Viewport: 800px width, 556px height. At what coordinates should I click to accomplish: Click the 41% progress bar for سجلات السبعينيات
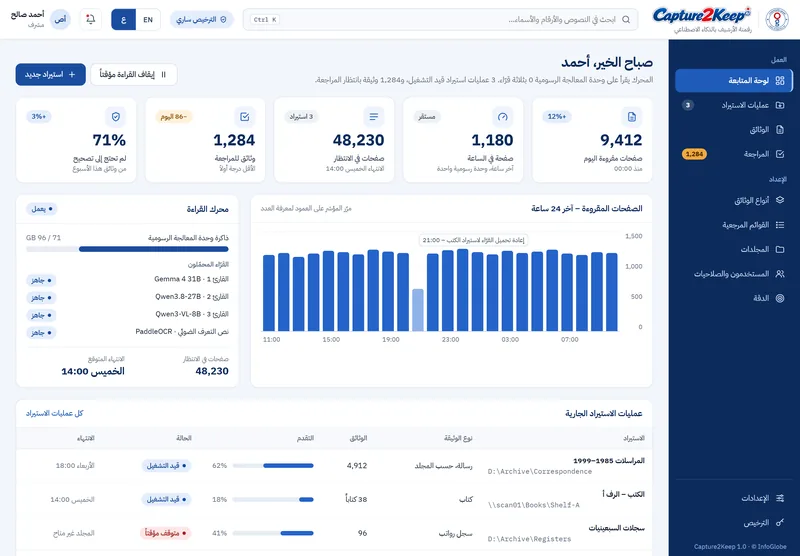click(273, 533)
